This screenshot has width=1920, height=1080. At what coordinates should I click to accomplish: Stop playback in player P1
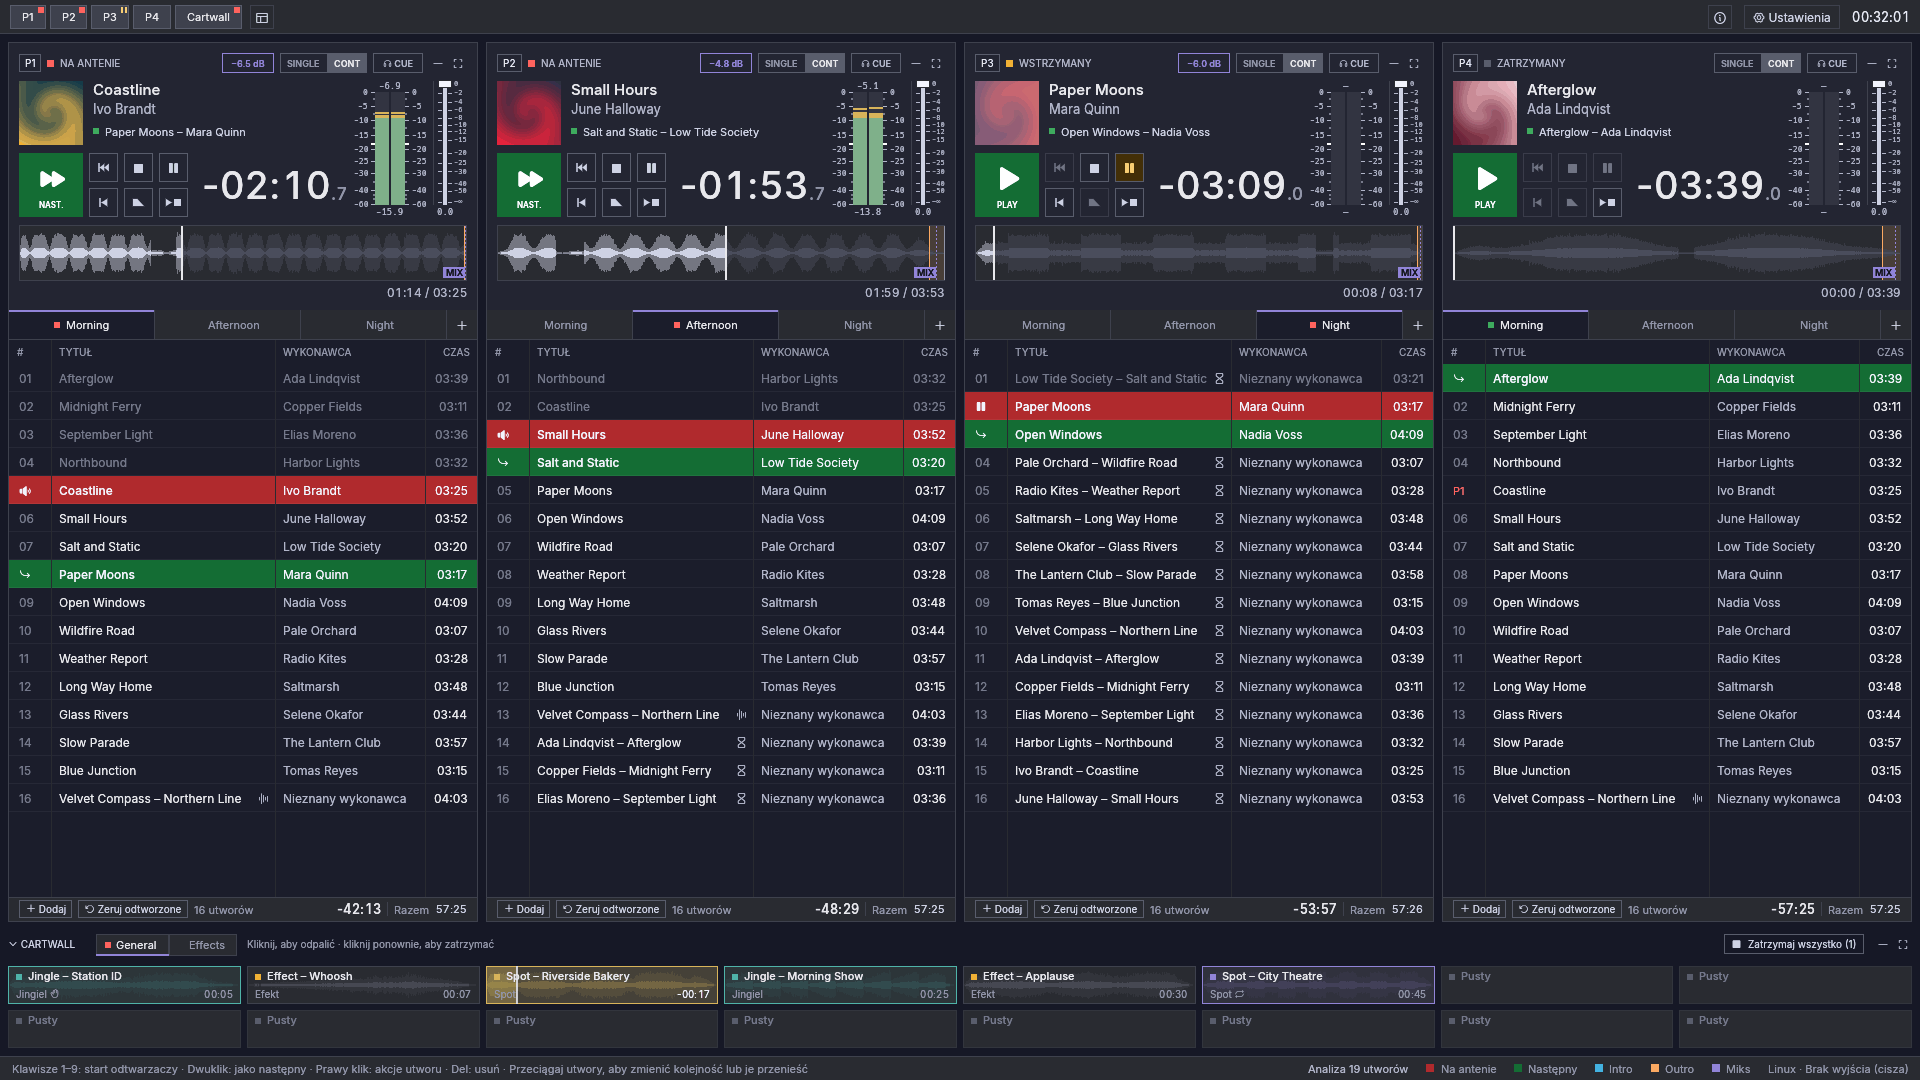[138, 168]
